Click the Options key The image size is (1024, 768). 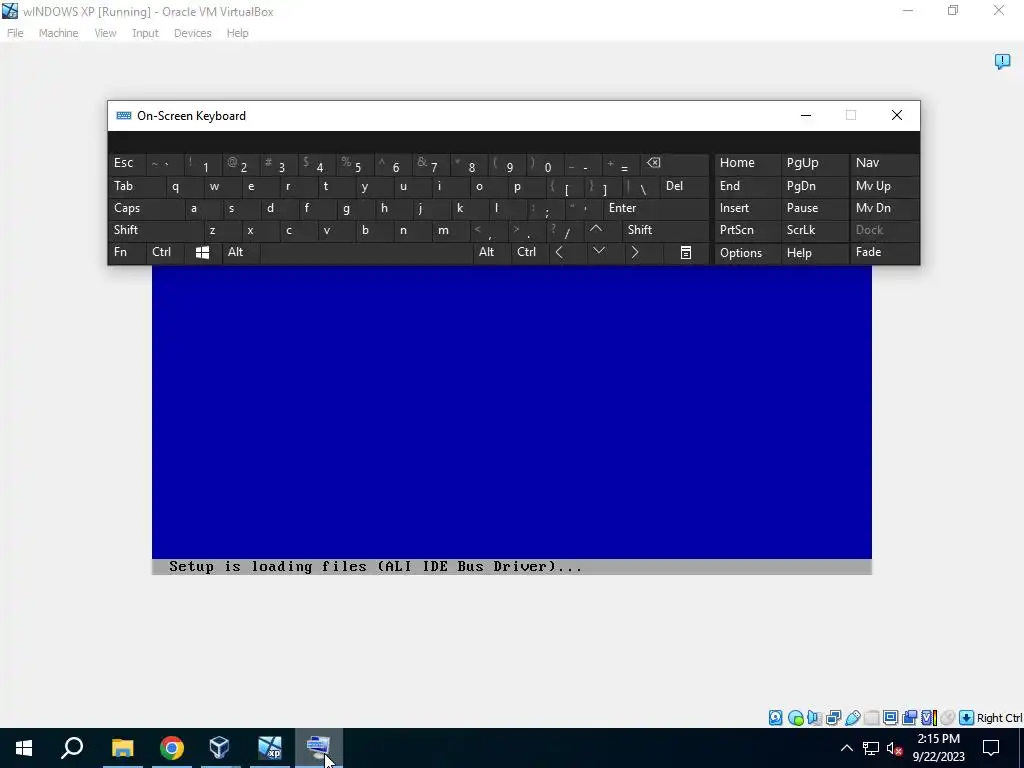click(747, 252)
